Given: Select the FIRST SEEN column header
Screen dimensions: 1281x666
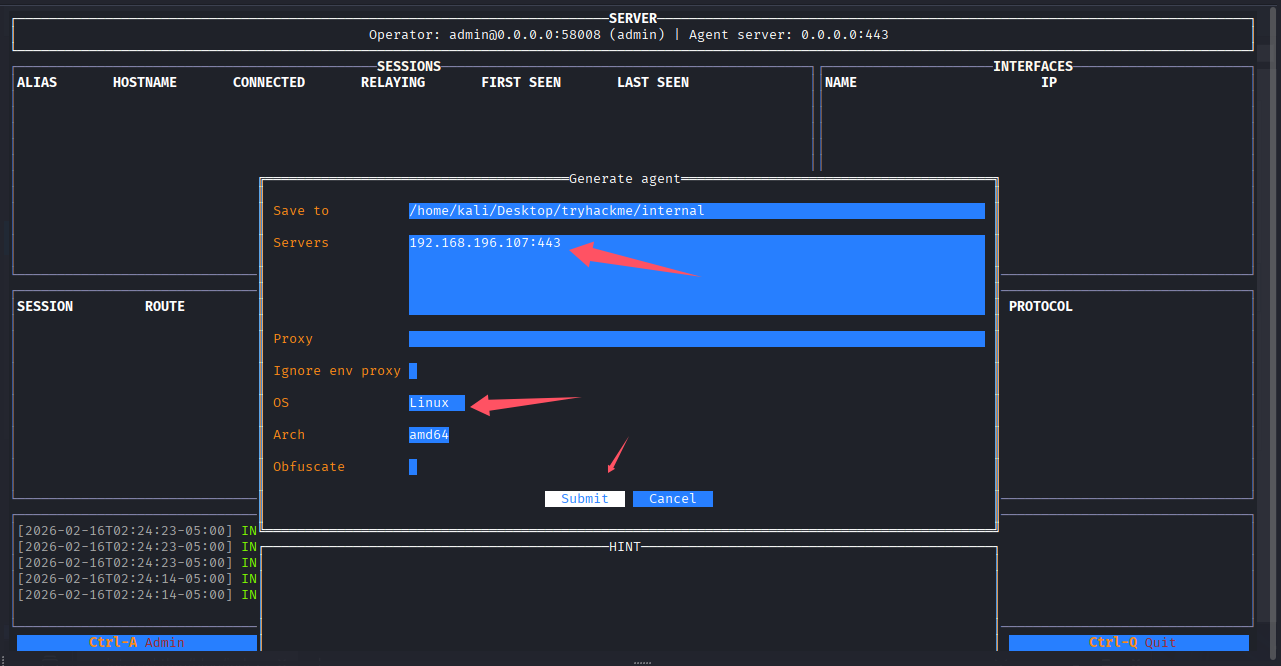Looking at the screenshot, I should (x=521, y=83).
